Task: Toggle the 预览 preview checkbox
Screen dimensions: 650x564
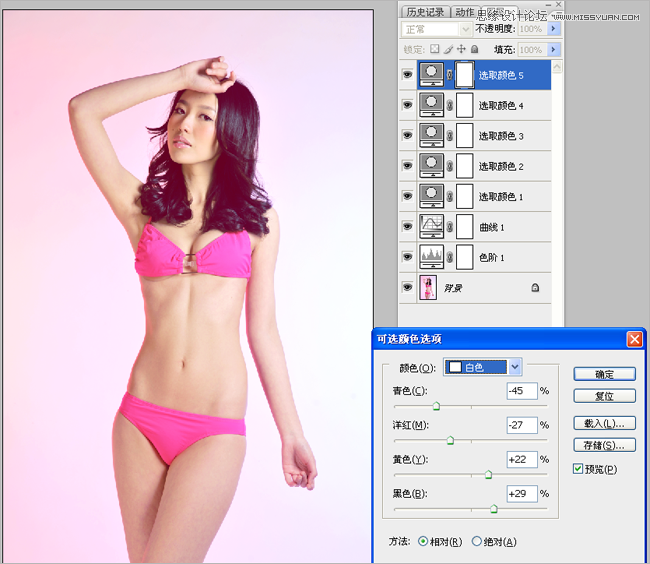Action: (x=578, y=469)
